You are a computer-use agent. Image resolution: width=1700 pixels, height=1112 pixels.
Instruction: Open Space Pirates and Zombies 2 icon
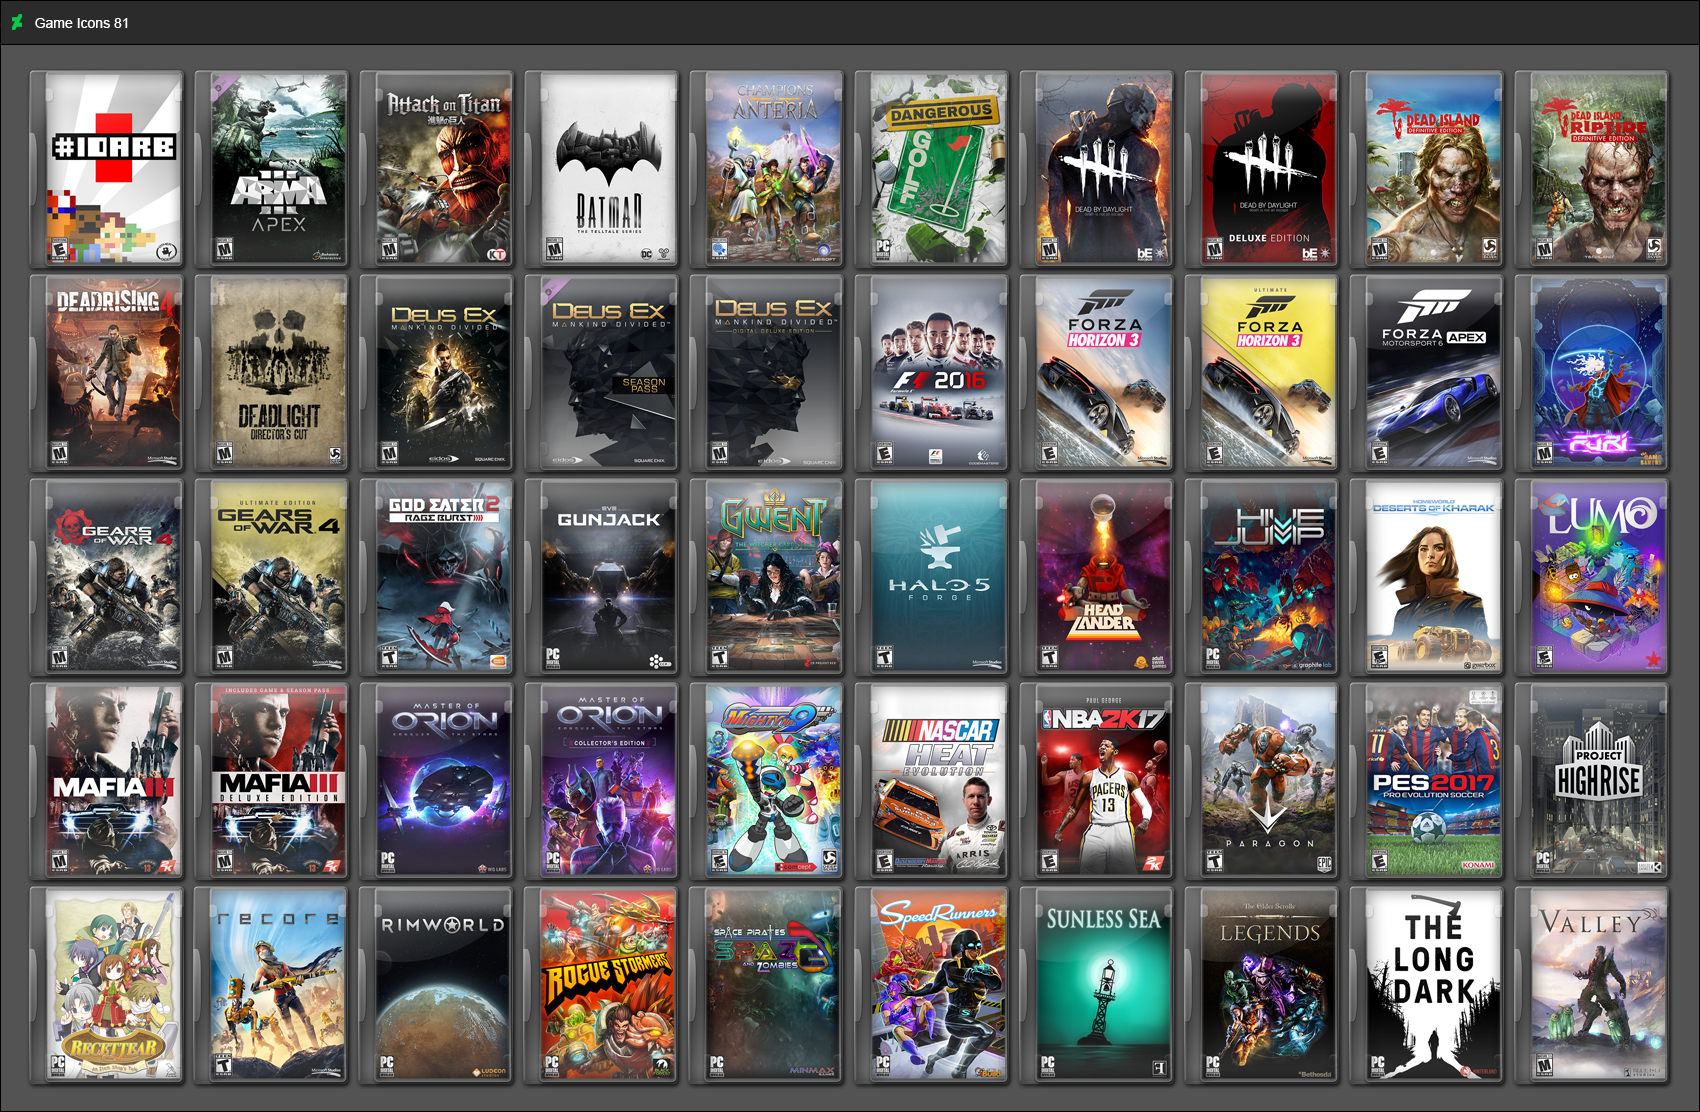[767, 986]
